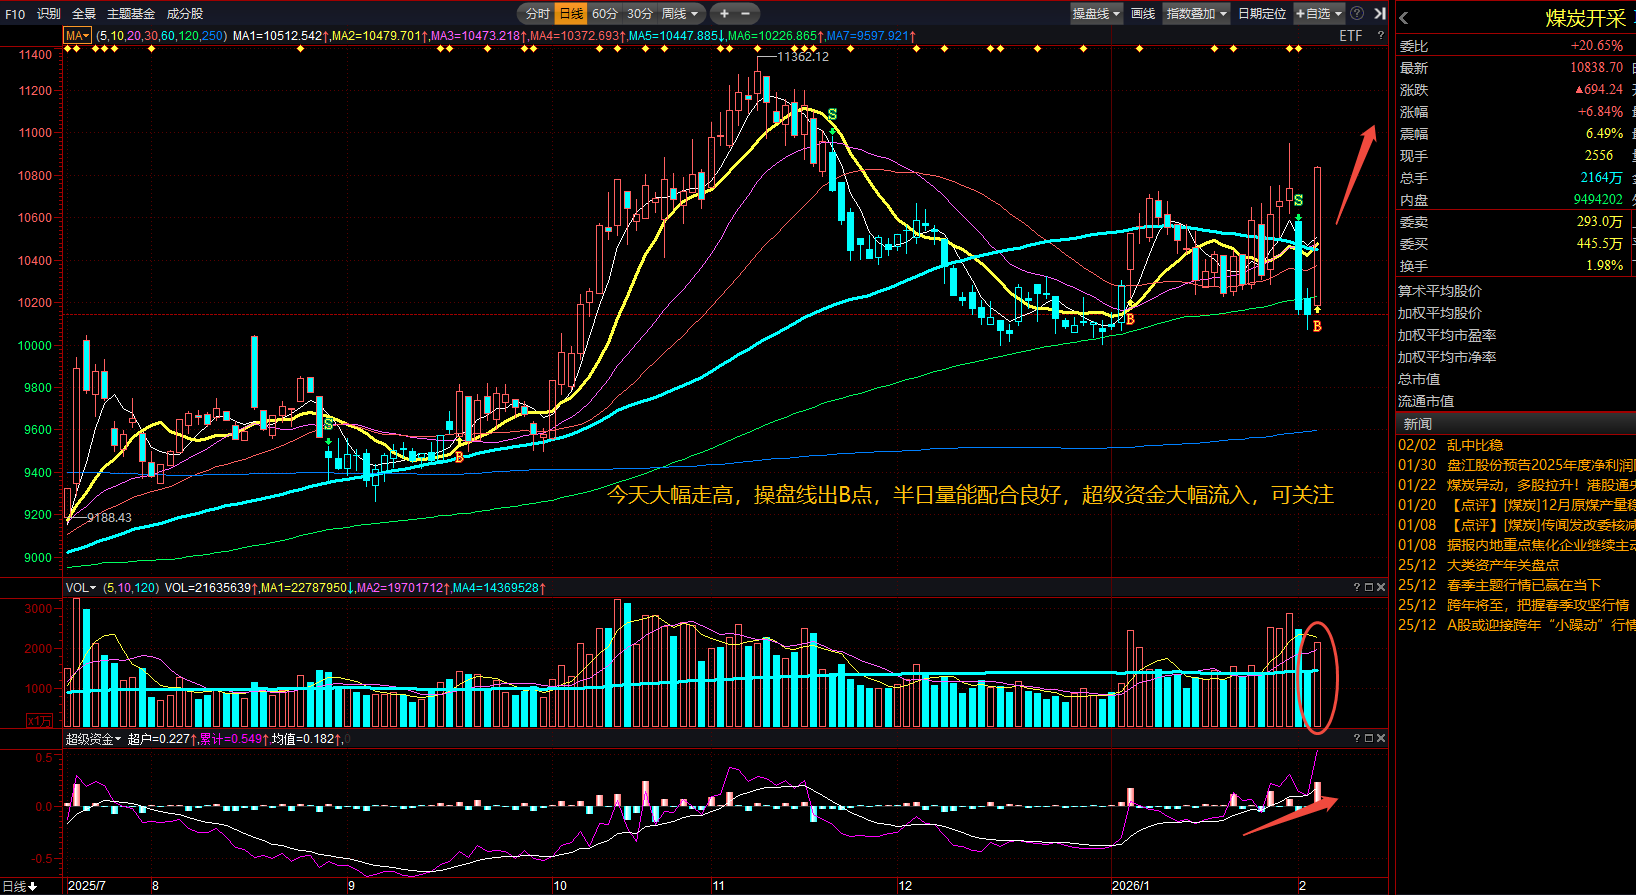Open the VOL indicator selector dropdown
The width and height of the screenshot is (1636, 895).
pyautogui.click(x=81, y=587)
